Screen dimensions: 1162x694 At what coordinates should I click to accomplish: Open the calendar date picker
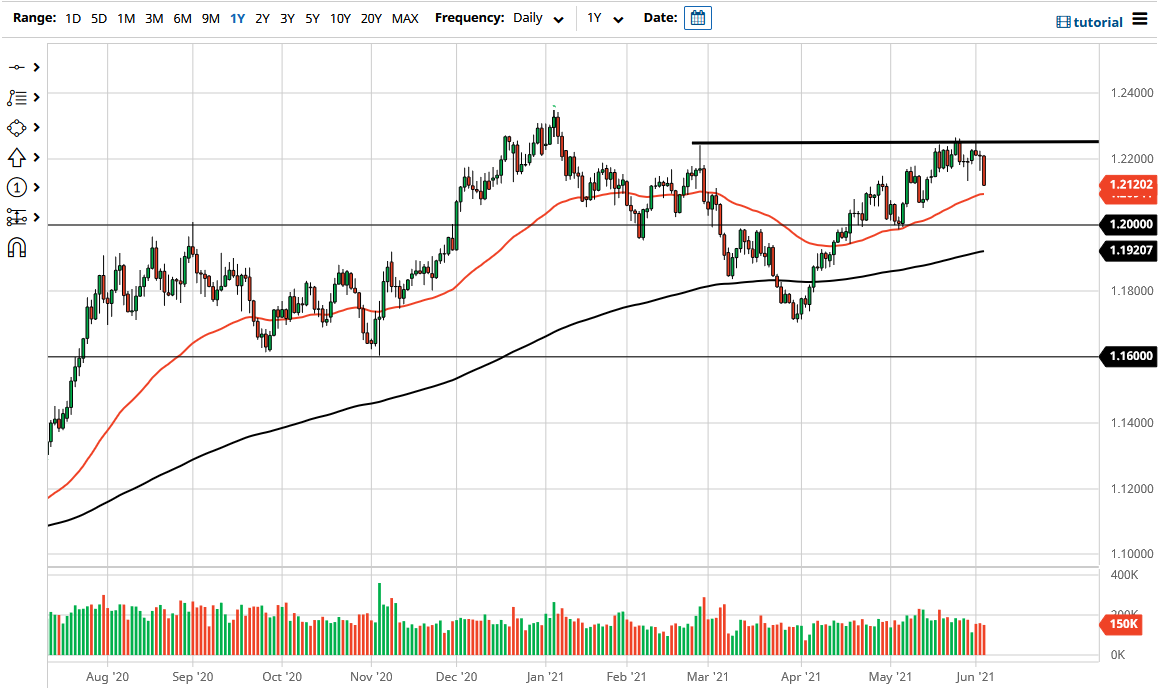tap(697, 17)
